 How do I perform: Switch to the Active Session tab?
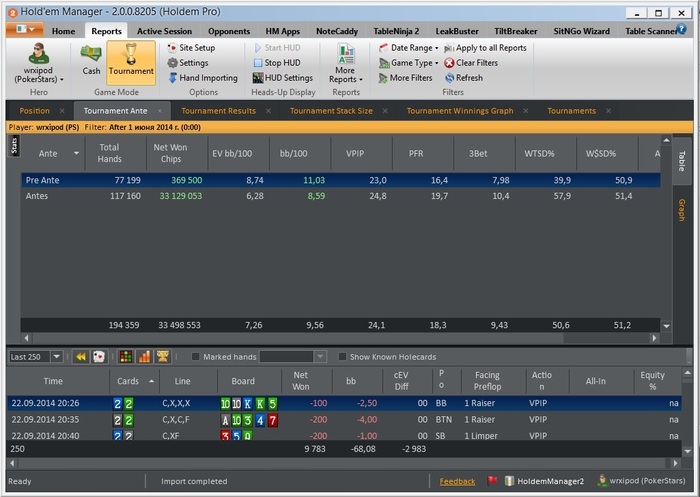164,31
